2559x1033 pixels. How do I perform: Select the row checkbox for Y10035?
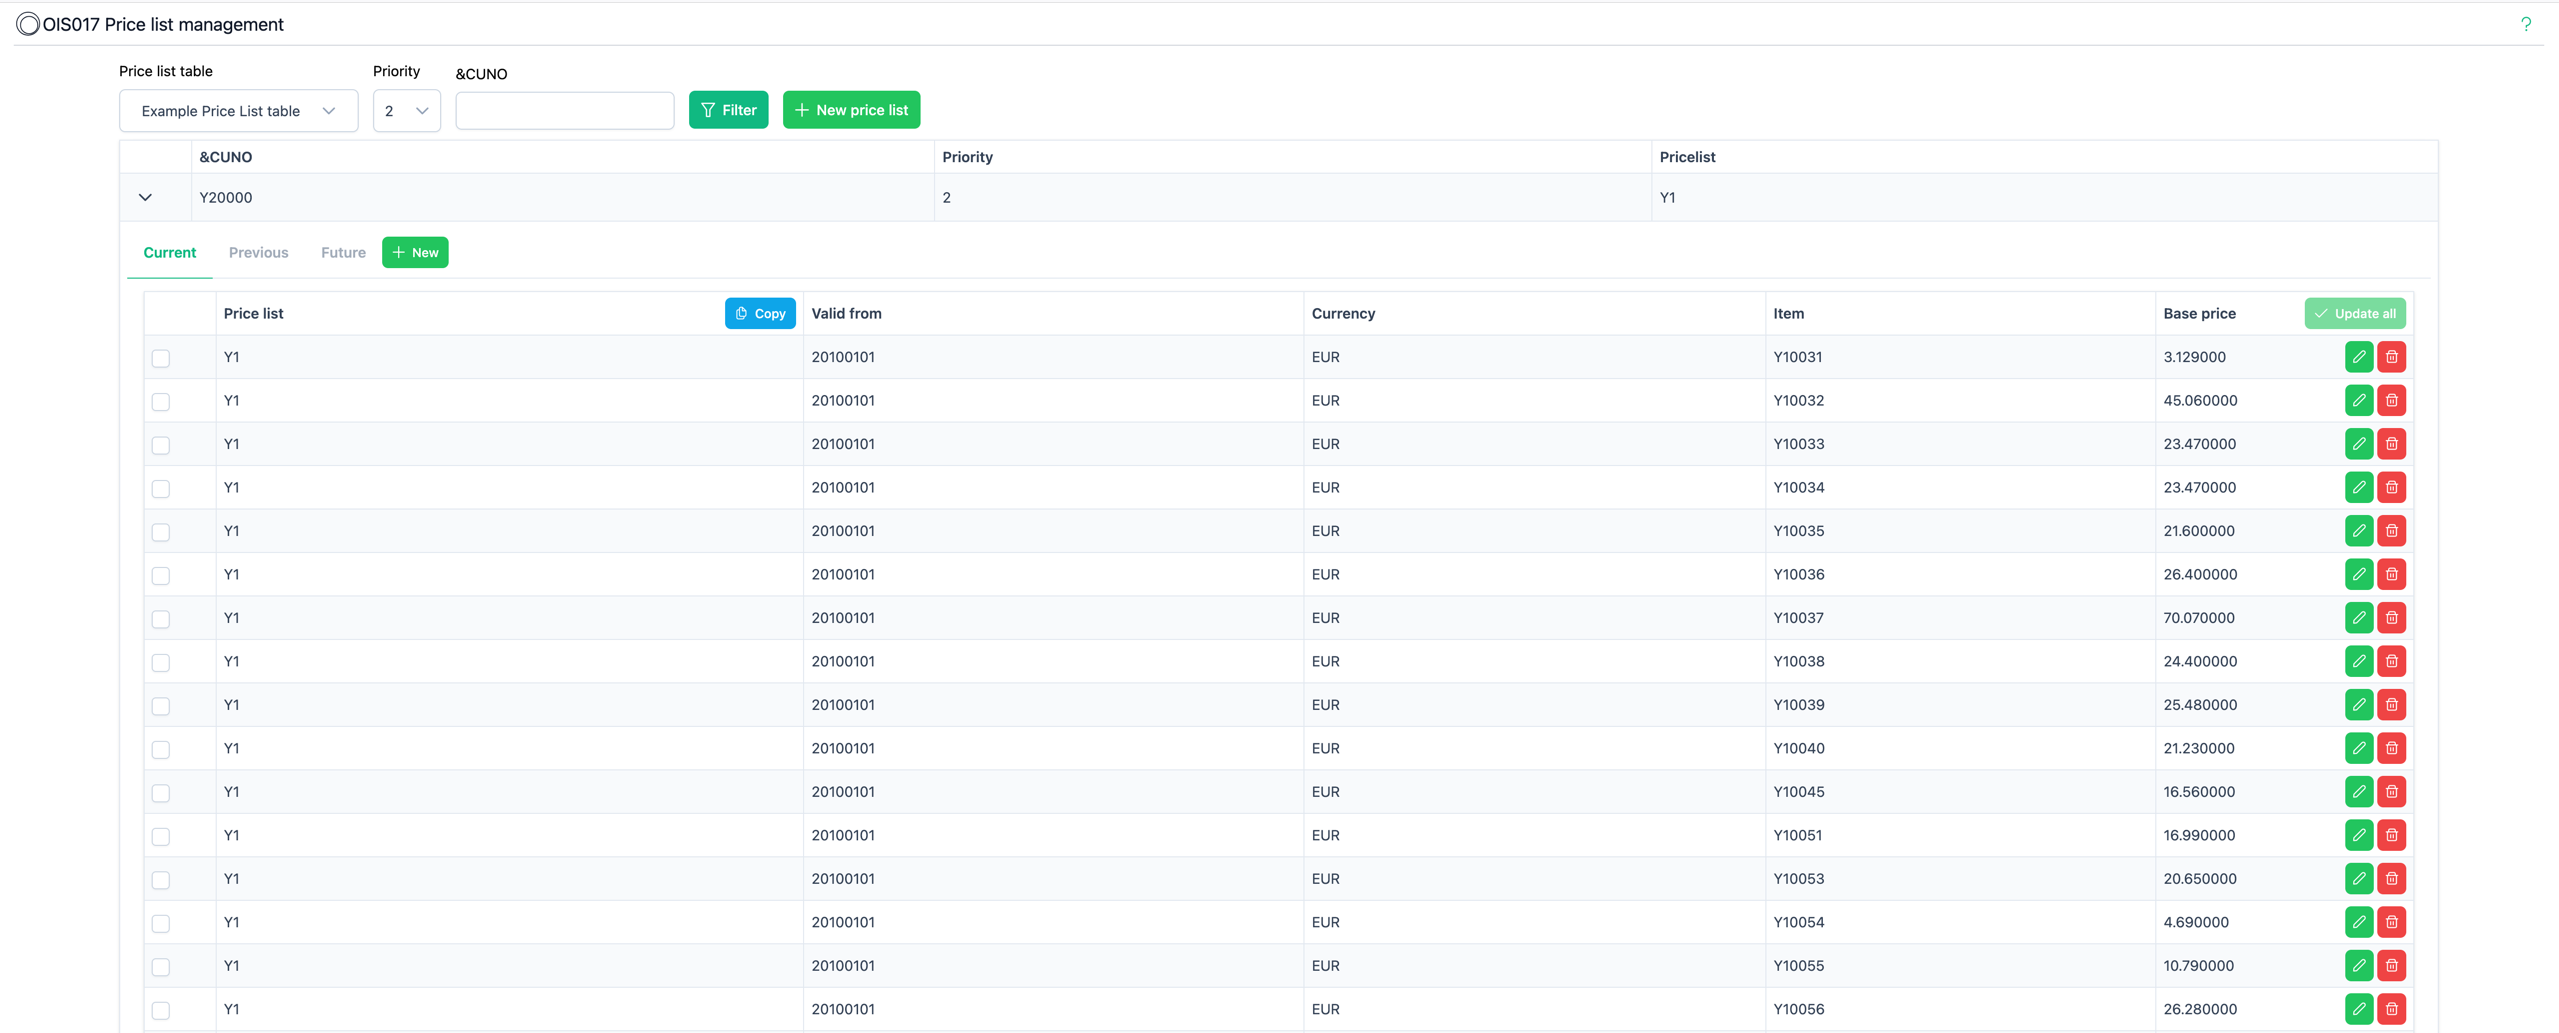tap(161, 531)
